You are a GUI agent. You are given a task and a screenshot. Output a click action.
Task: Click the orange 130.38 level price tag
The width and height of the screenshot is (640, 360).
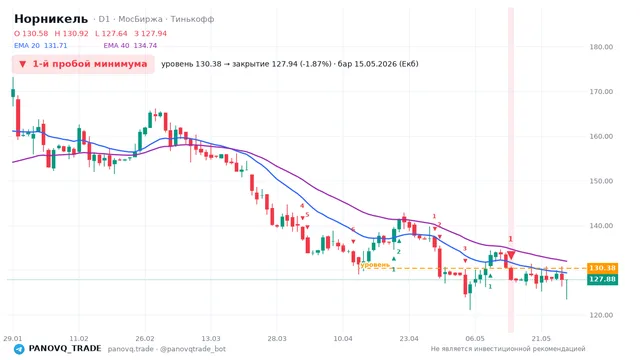[602, 268]
